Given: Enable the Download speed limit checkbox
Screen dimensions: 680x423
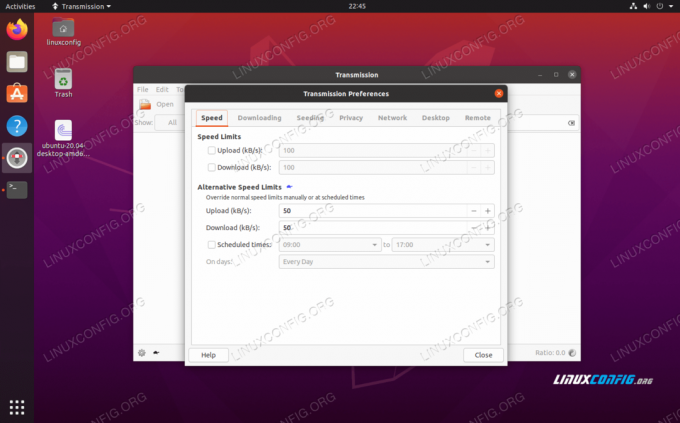Looking at the screenshot, I should [x=212, y=167].
